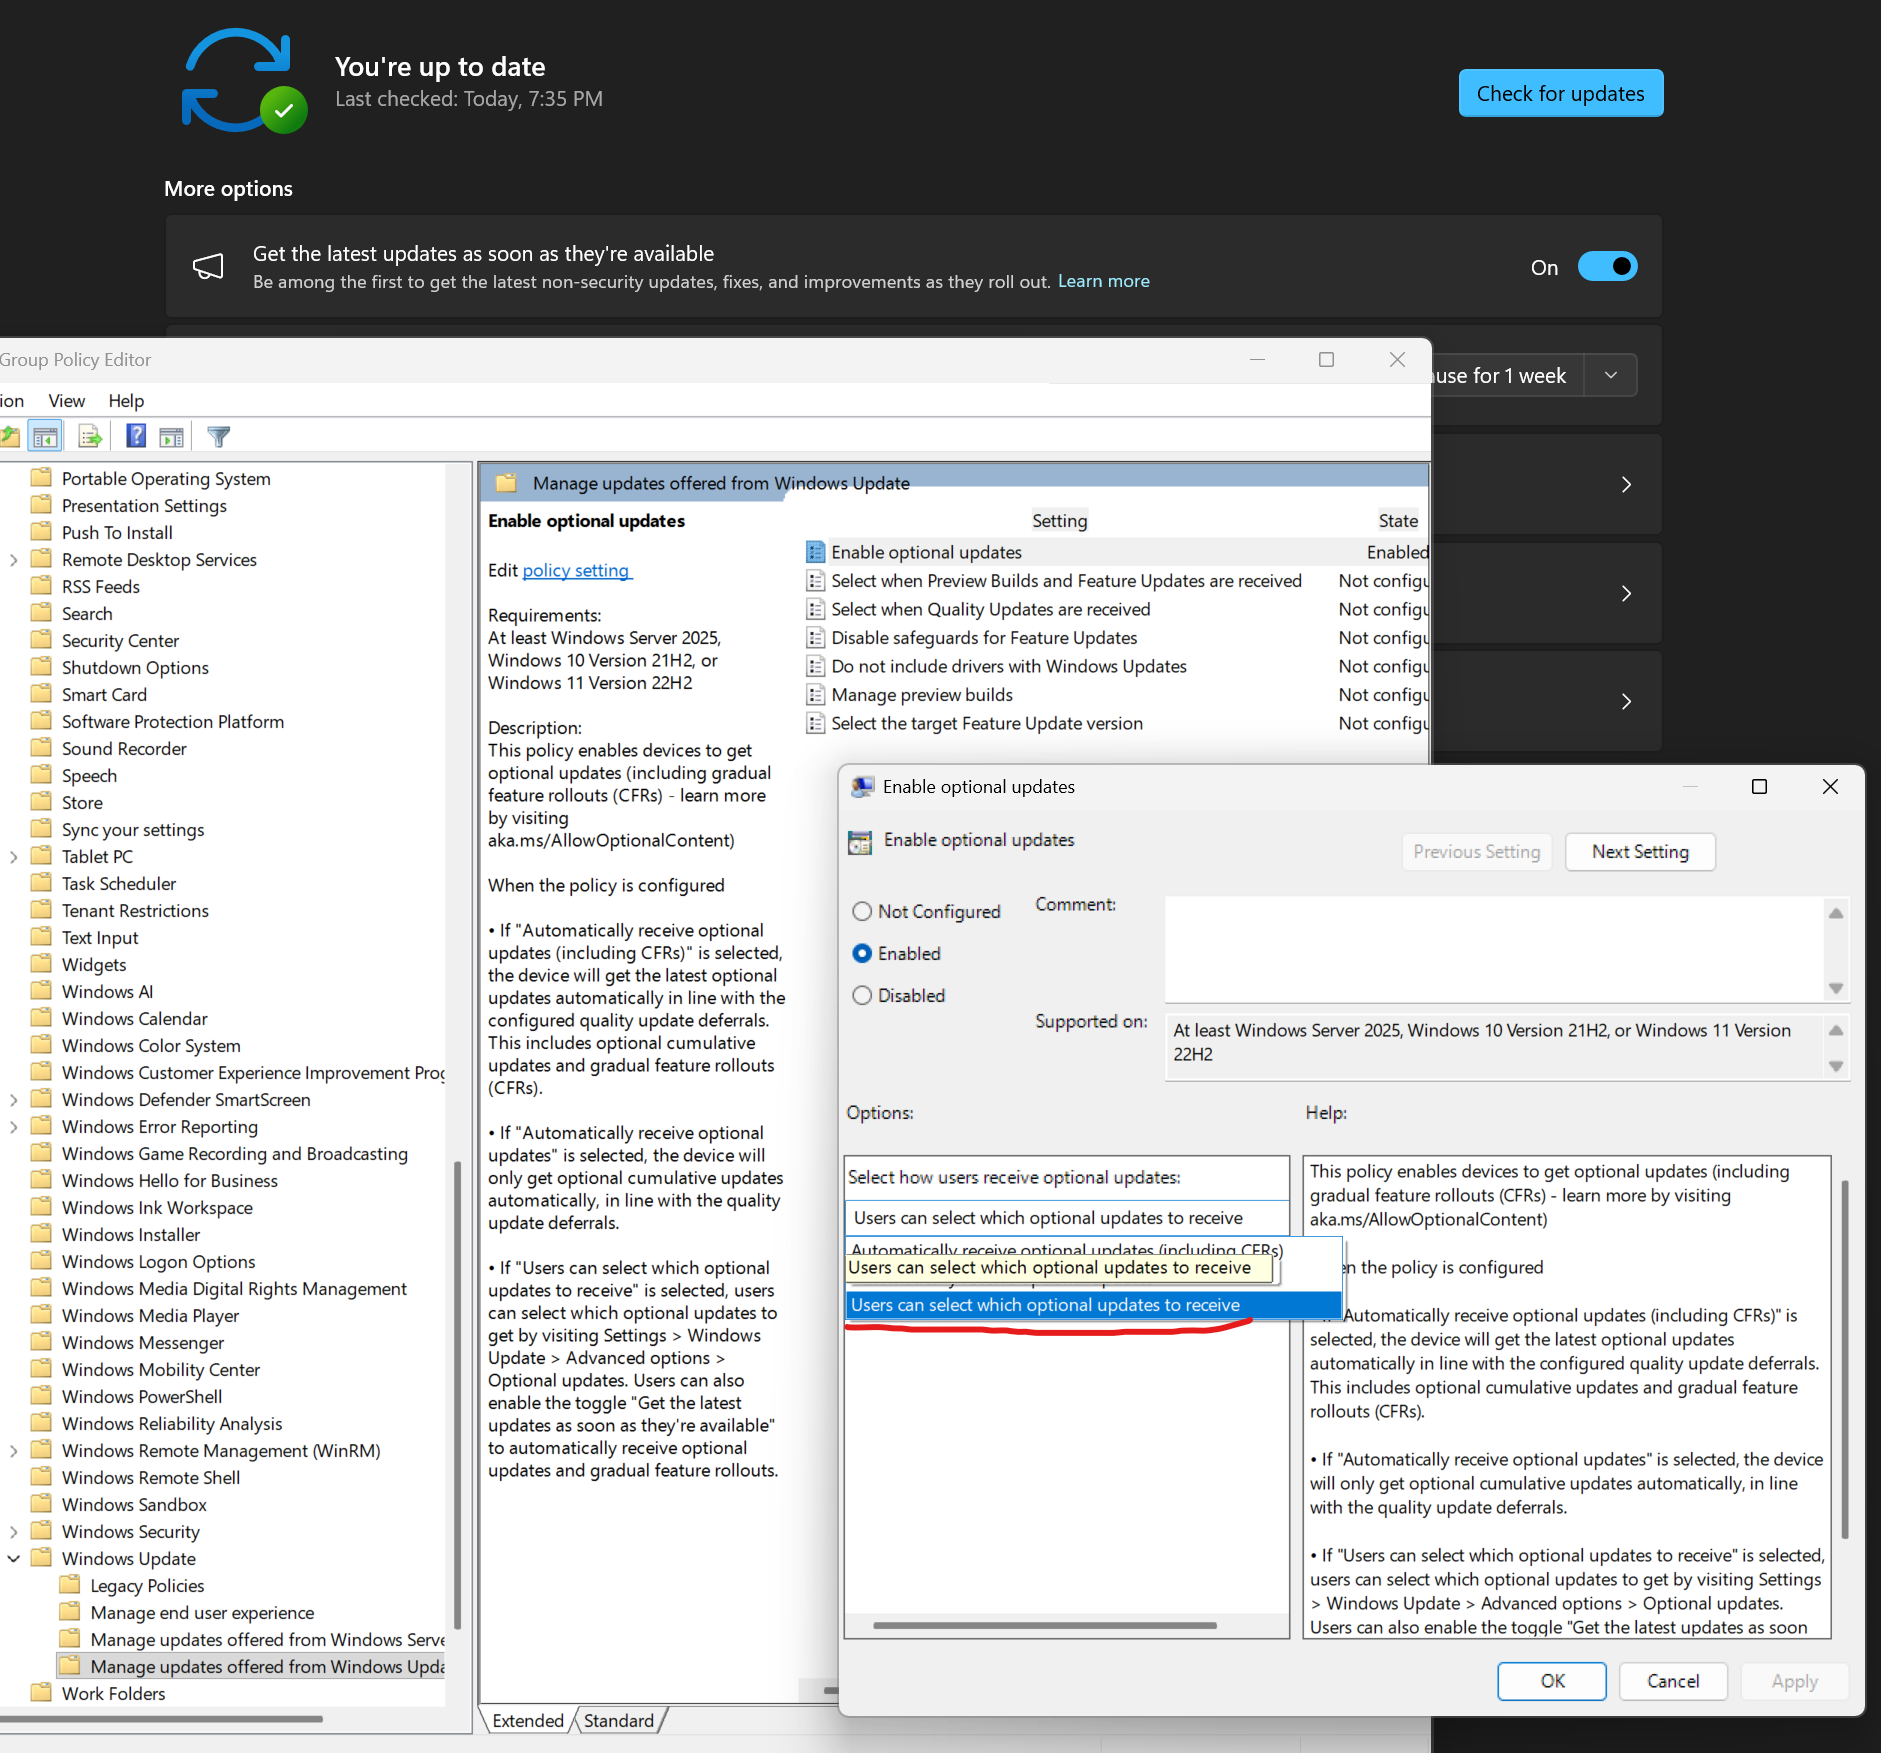Click the Show/Hide Action Pane toolbar icon
The image size is (1881, 1753).
[x=172, y=437]
